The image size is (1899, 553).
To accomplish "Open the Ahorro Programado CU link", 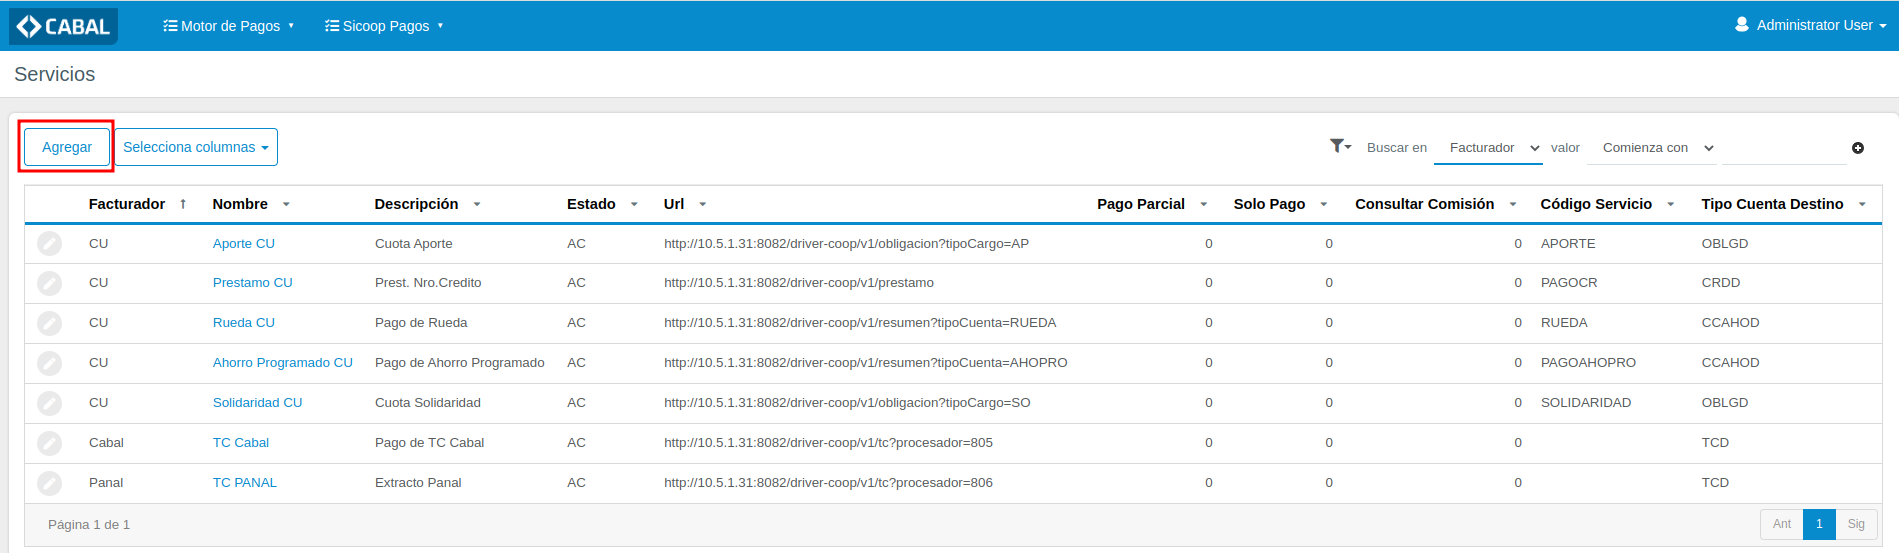I will [282, 363].
